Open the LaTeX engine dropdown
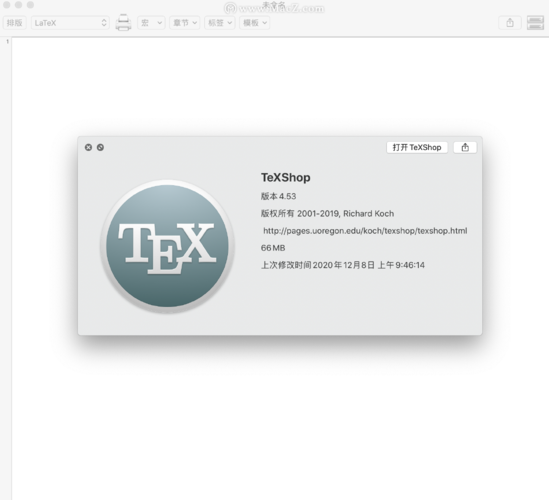This screenshot has width=549, height=500. pos(70,23)
